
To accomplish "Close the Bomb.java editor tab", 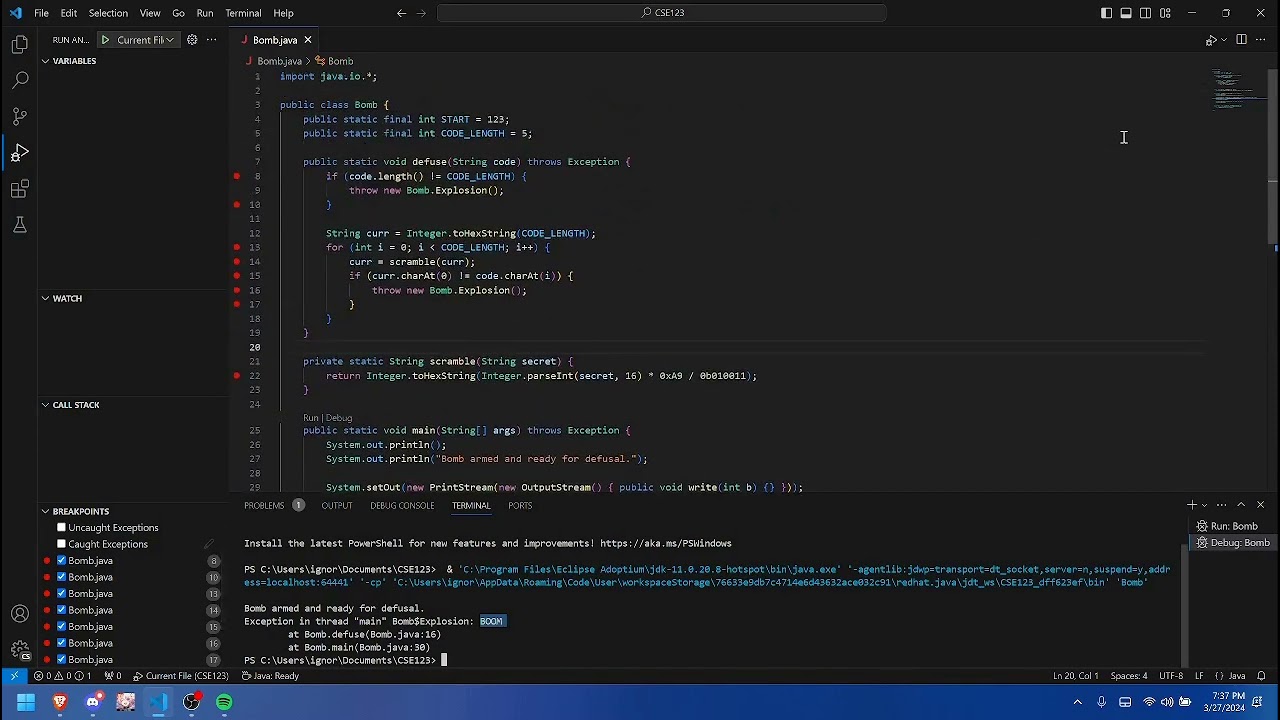I will coord(308,40).
